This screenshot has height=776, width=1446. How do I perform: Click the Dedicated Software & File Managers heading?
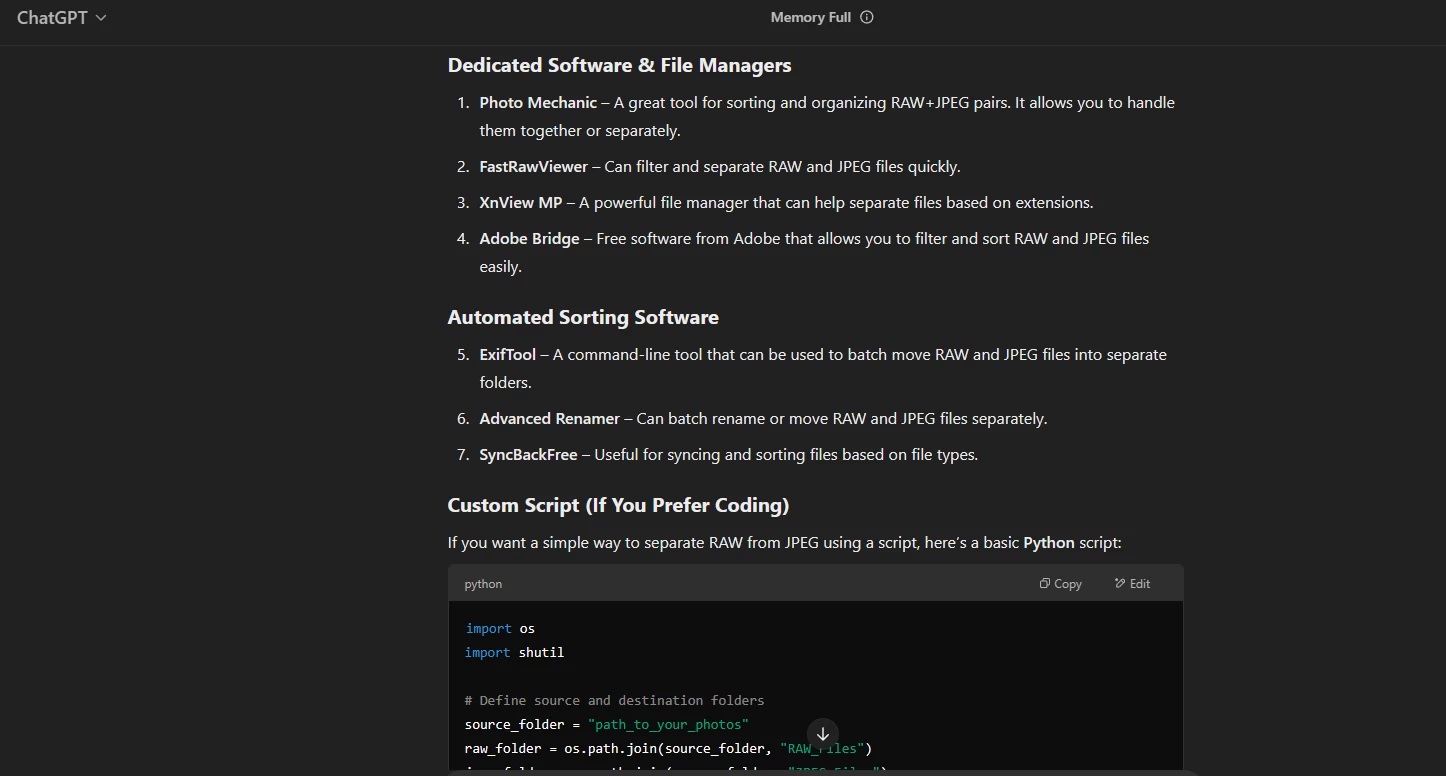619,66
